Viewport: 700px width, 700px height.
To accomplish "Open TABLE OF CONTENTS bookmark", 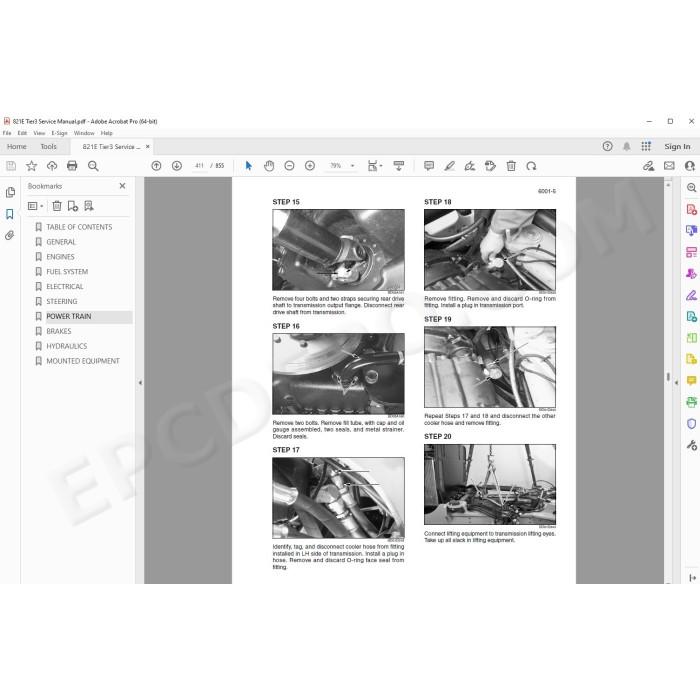I will 79,227.
